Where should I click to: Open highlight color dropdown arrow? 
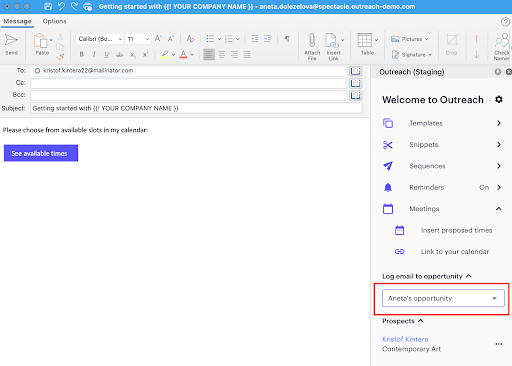pos(173,55)
